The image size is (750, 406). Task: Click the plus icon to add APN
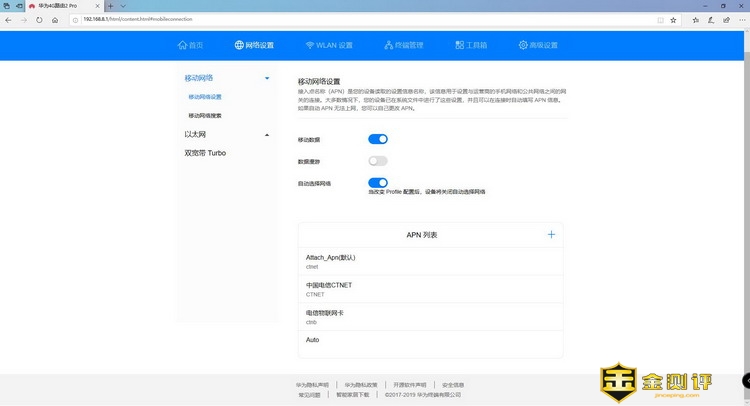(x=550, y=234)
